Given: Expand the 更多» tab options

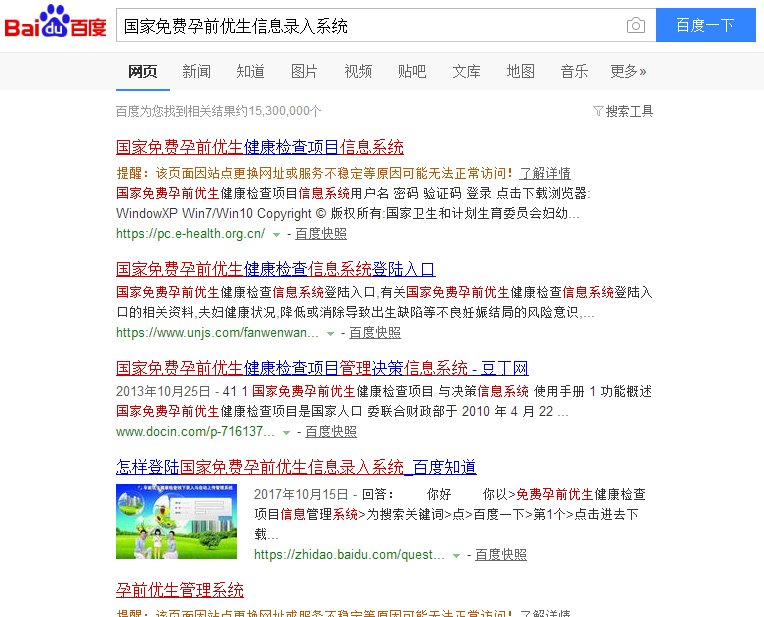Looking at the screenshot, I should coord(629,72).
